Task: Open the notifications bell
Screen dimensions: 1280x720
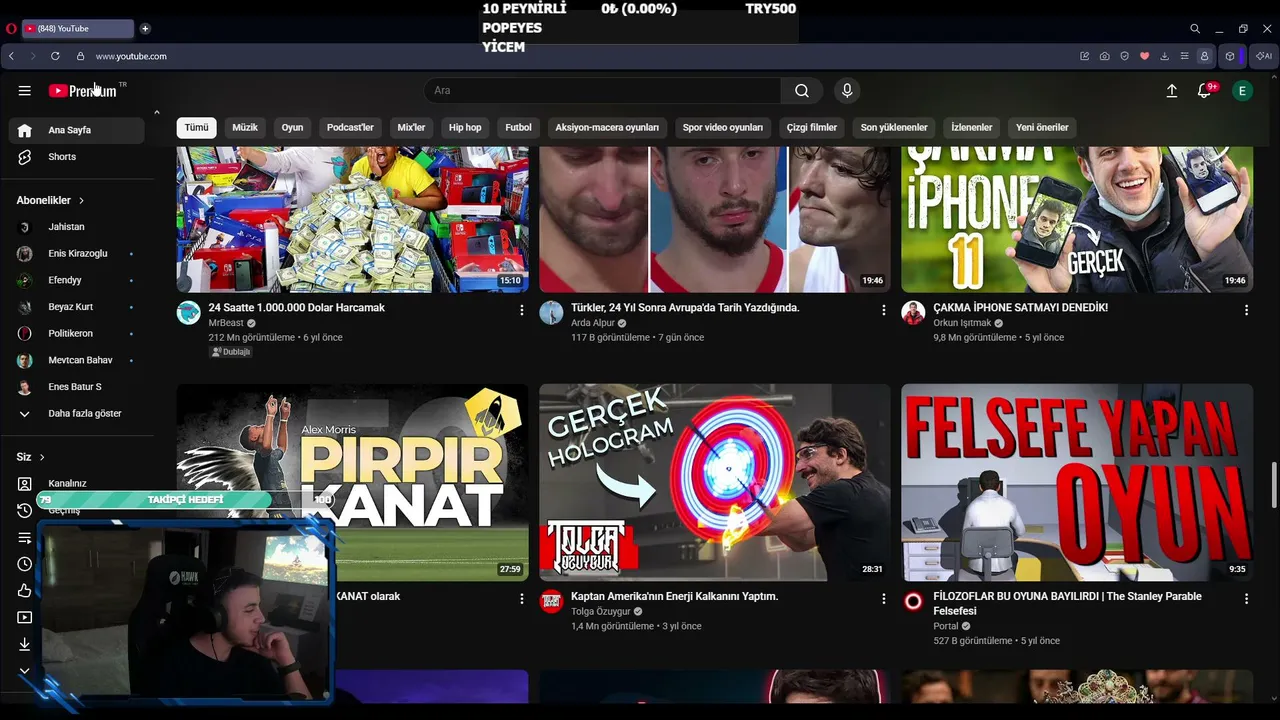Action: [x=1204, y=91]
